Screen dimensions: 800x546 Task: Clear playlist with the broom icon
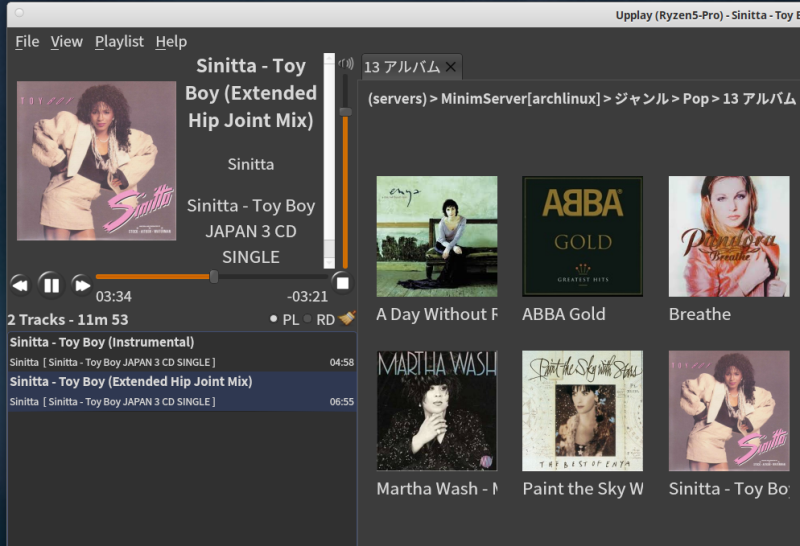pyautogui.click(x=347, y=318)
